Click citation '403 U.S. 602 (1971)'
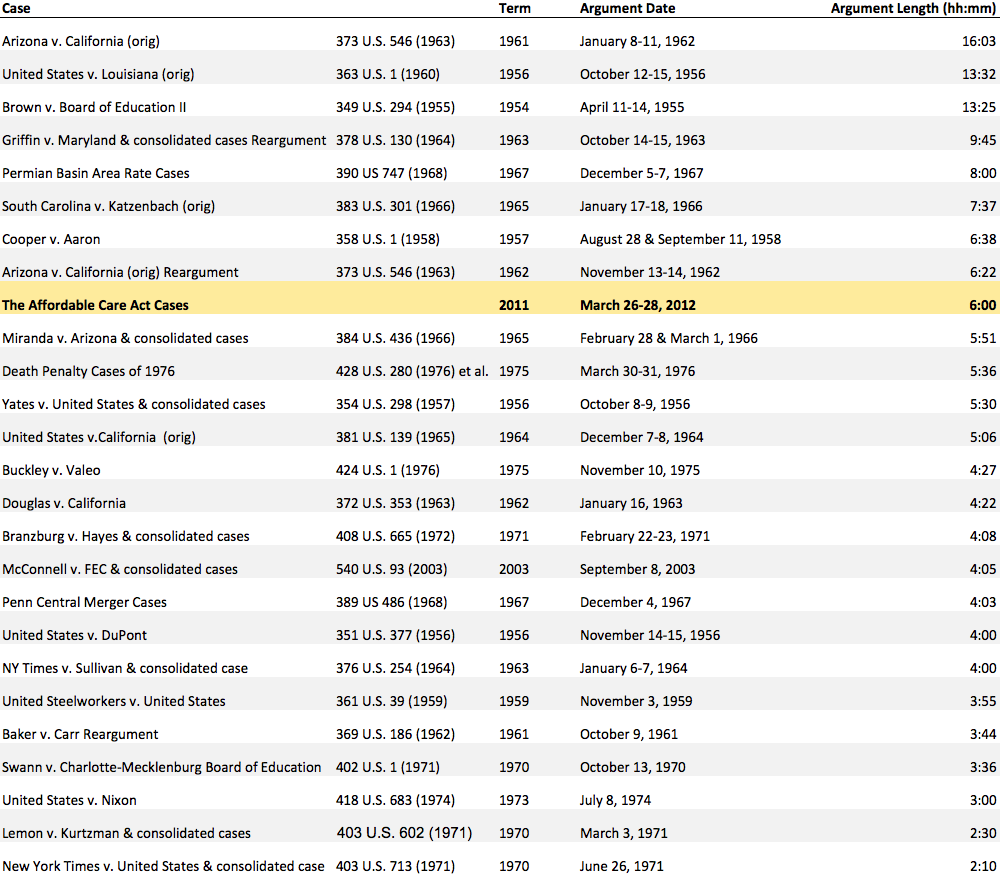 pos(405,833)
